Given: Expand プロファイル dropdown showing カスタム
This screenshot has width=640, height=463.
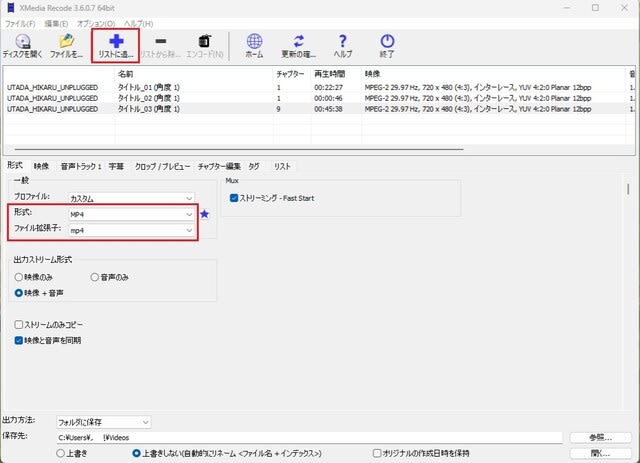Looking at the screenshot, I should click(x=131, y=198).
